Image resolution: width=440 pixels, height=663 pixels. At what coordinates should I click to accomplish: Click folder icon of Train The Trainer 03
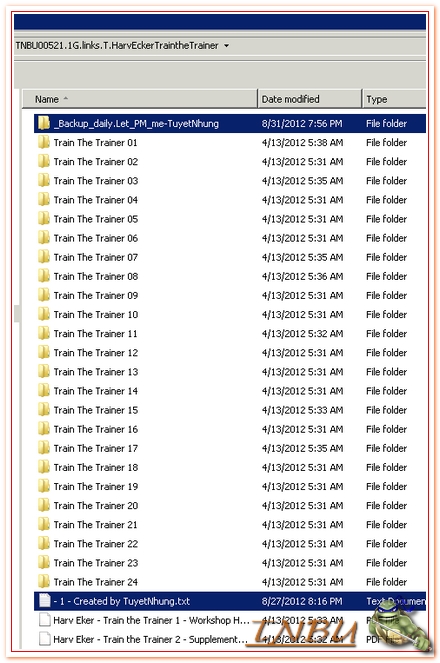tap(44, 181)
